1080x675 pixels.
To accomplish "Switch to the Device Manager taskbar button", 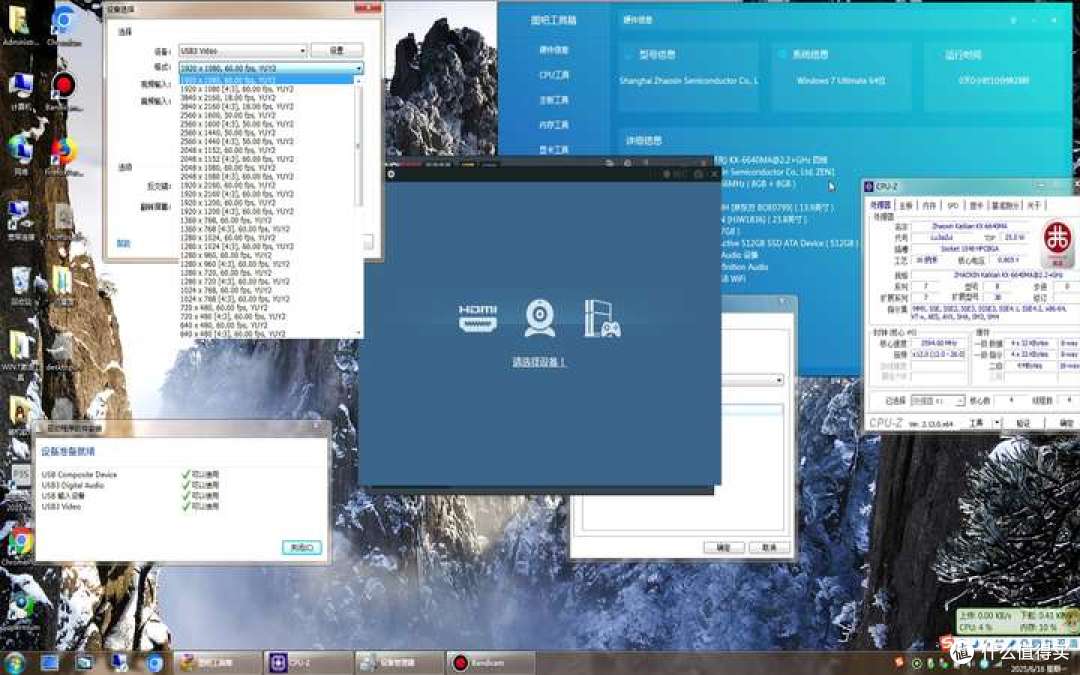I will pyautogui.click(x=400, y=663).
